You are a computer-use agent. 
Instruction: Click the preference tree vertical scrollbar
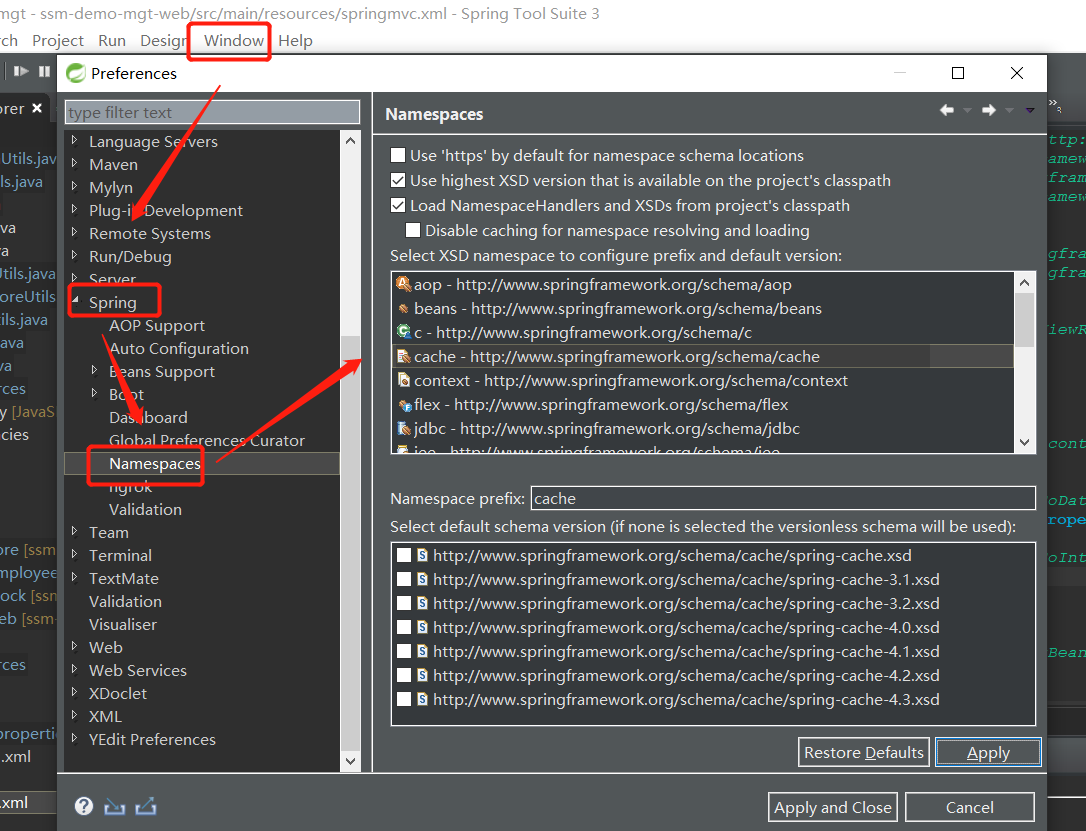(350, 450)
